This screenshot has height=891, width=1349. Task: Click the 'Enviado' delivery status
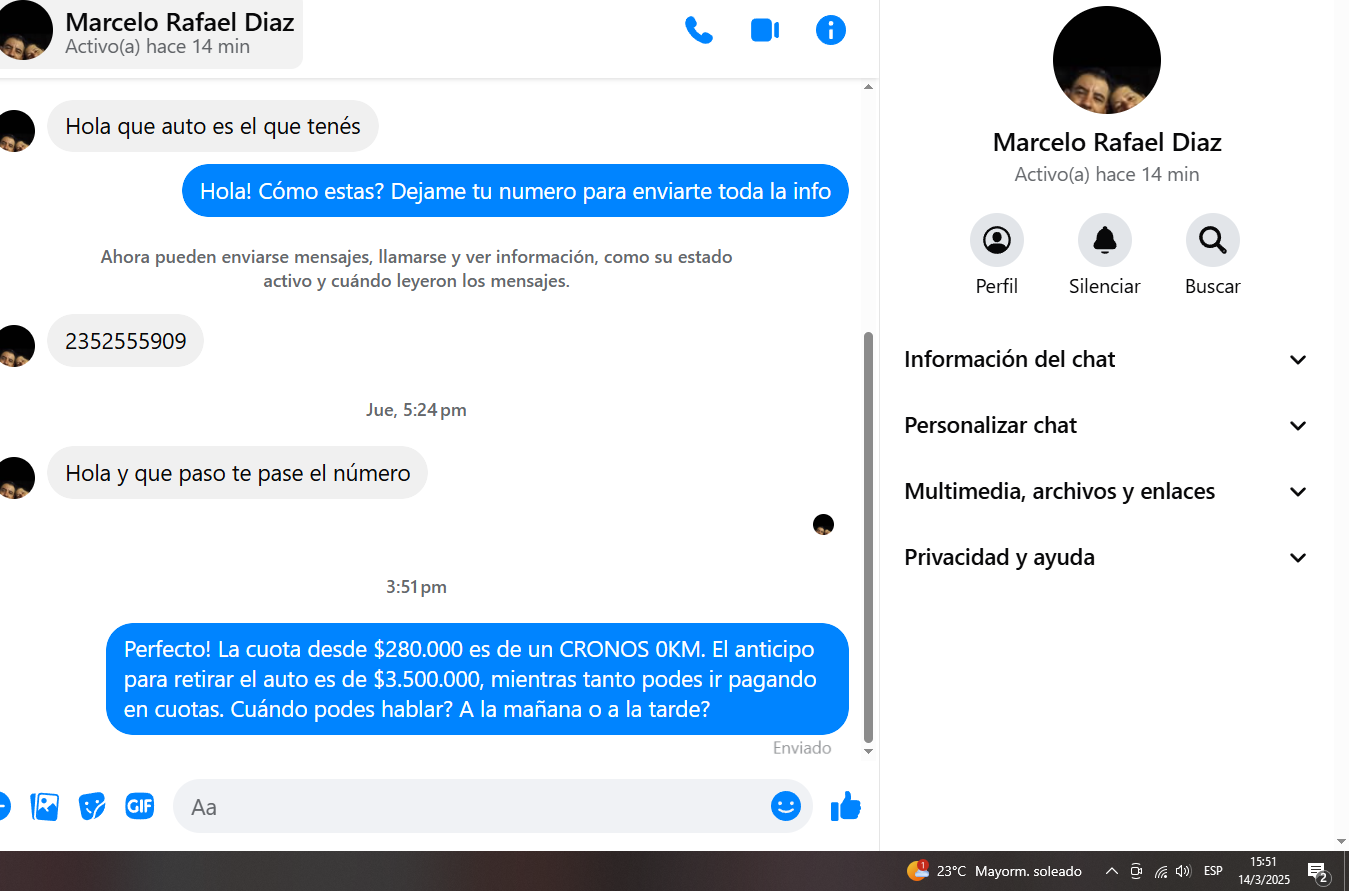point(802,748)
